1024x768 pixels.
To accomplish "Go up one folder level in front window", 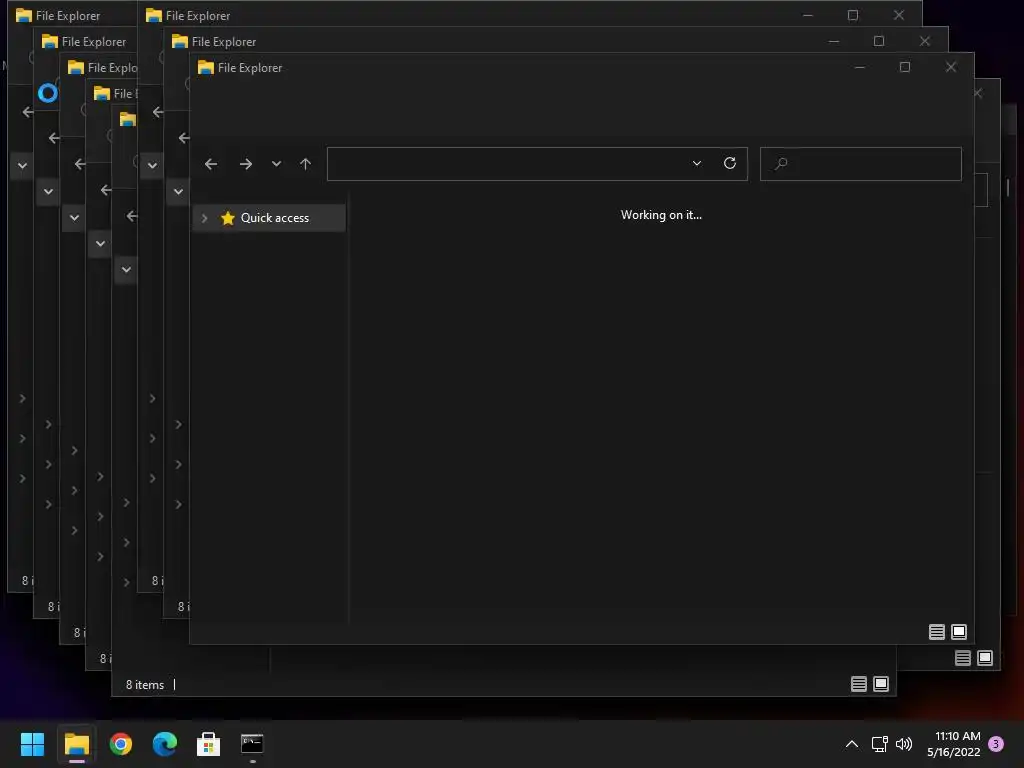I will [x=305, y=164].
